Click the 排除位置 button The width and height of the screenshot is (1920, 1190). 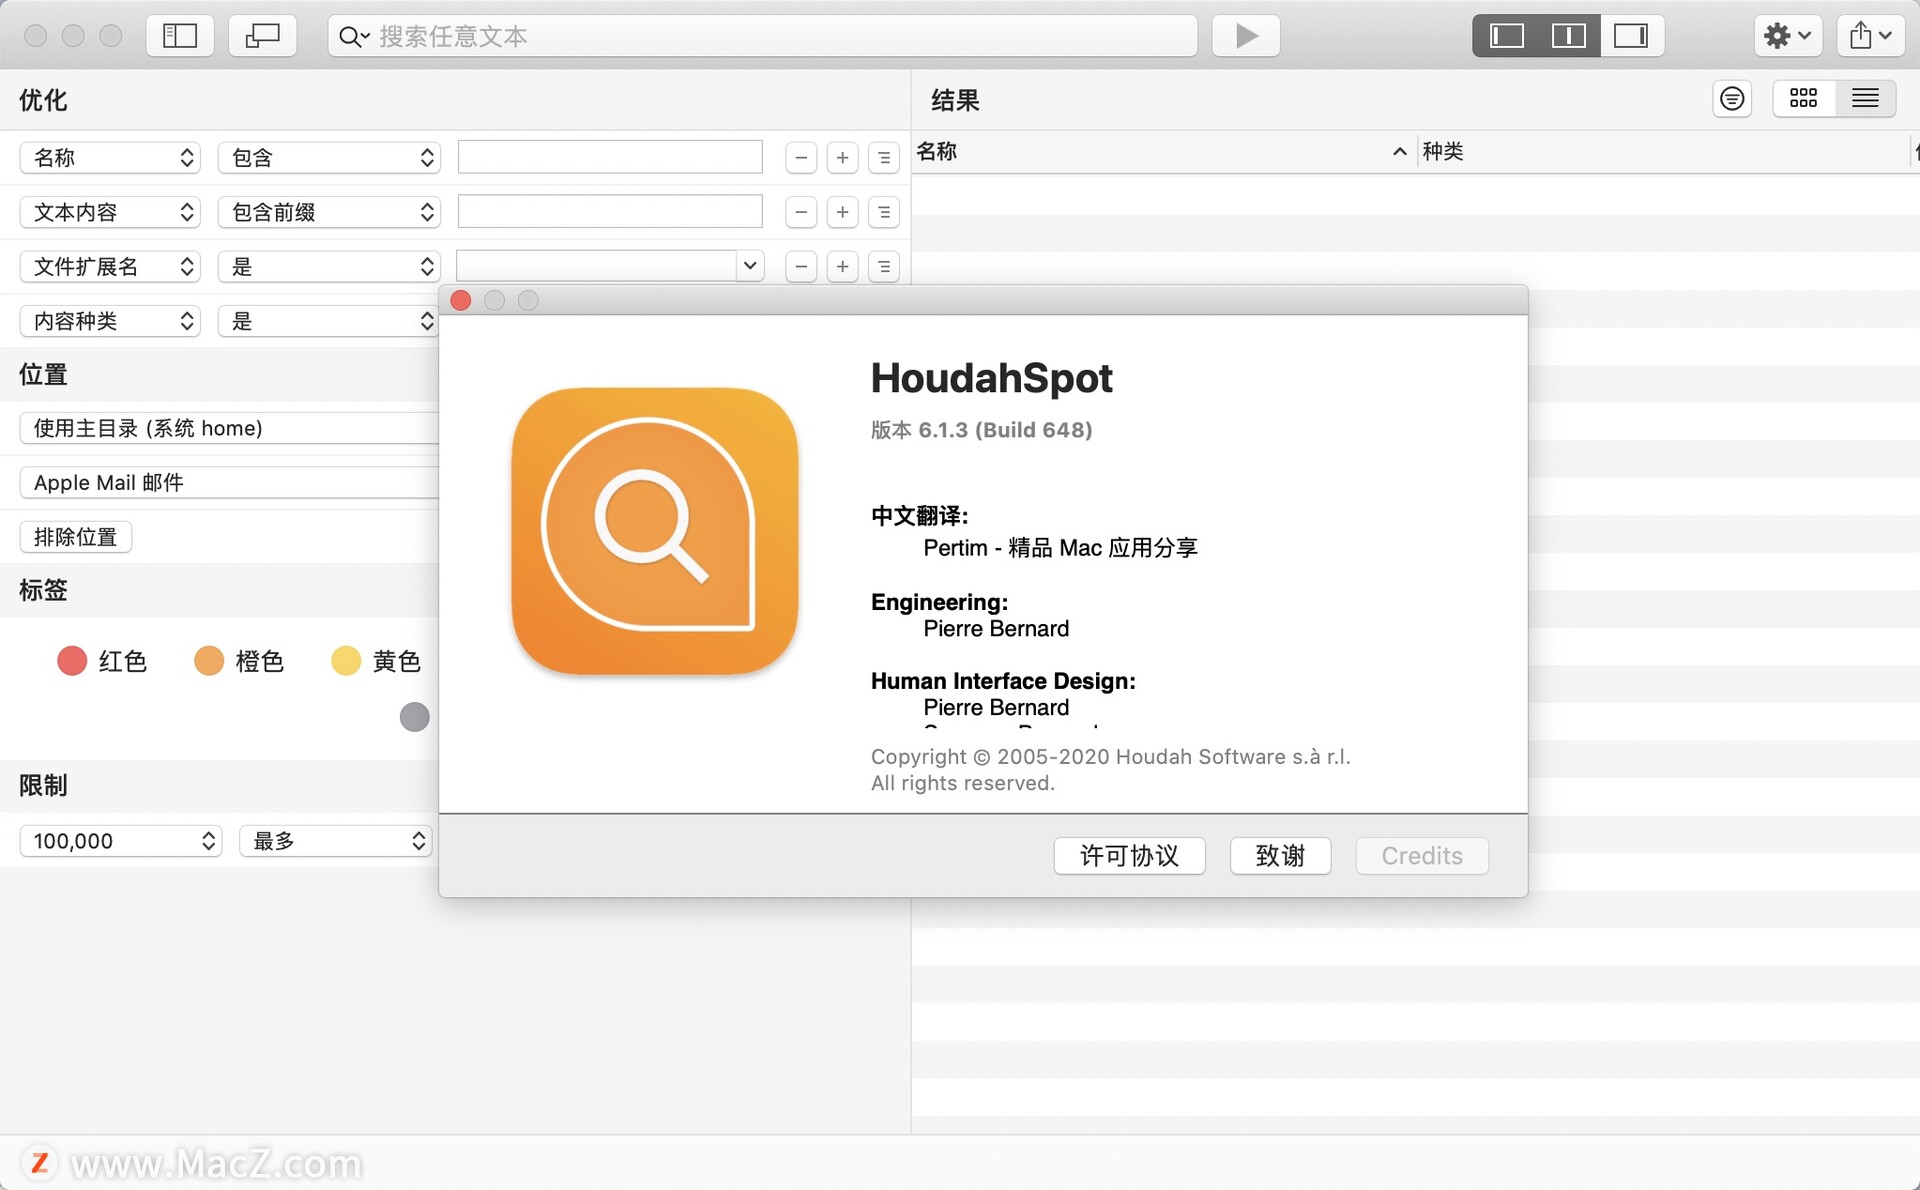coord(76,537)
